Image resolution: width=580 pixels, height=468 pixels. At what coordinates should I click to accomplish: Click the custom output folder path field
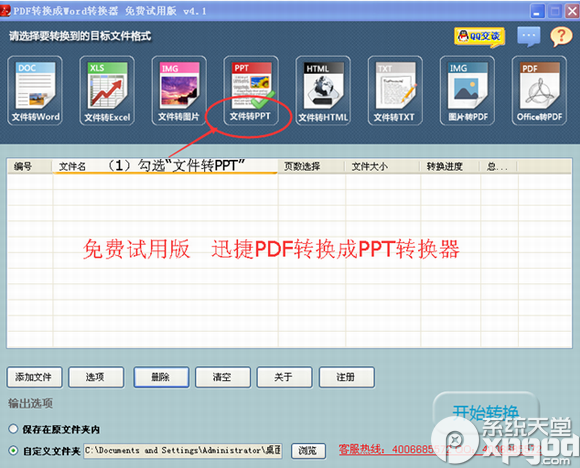tap(183, 451)
